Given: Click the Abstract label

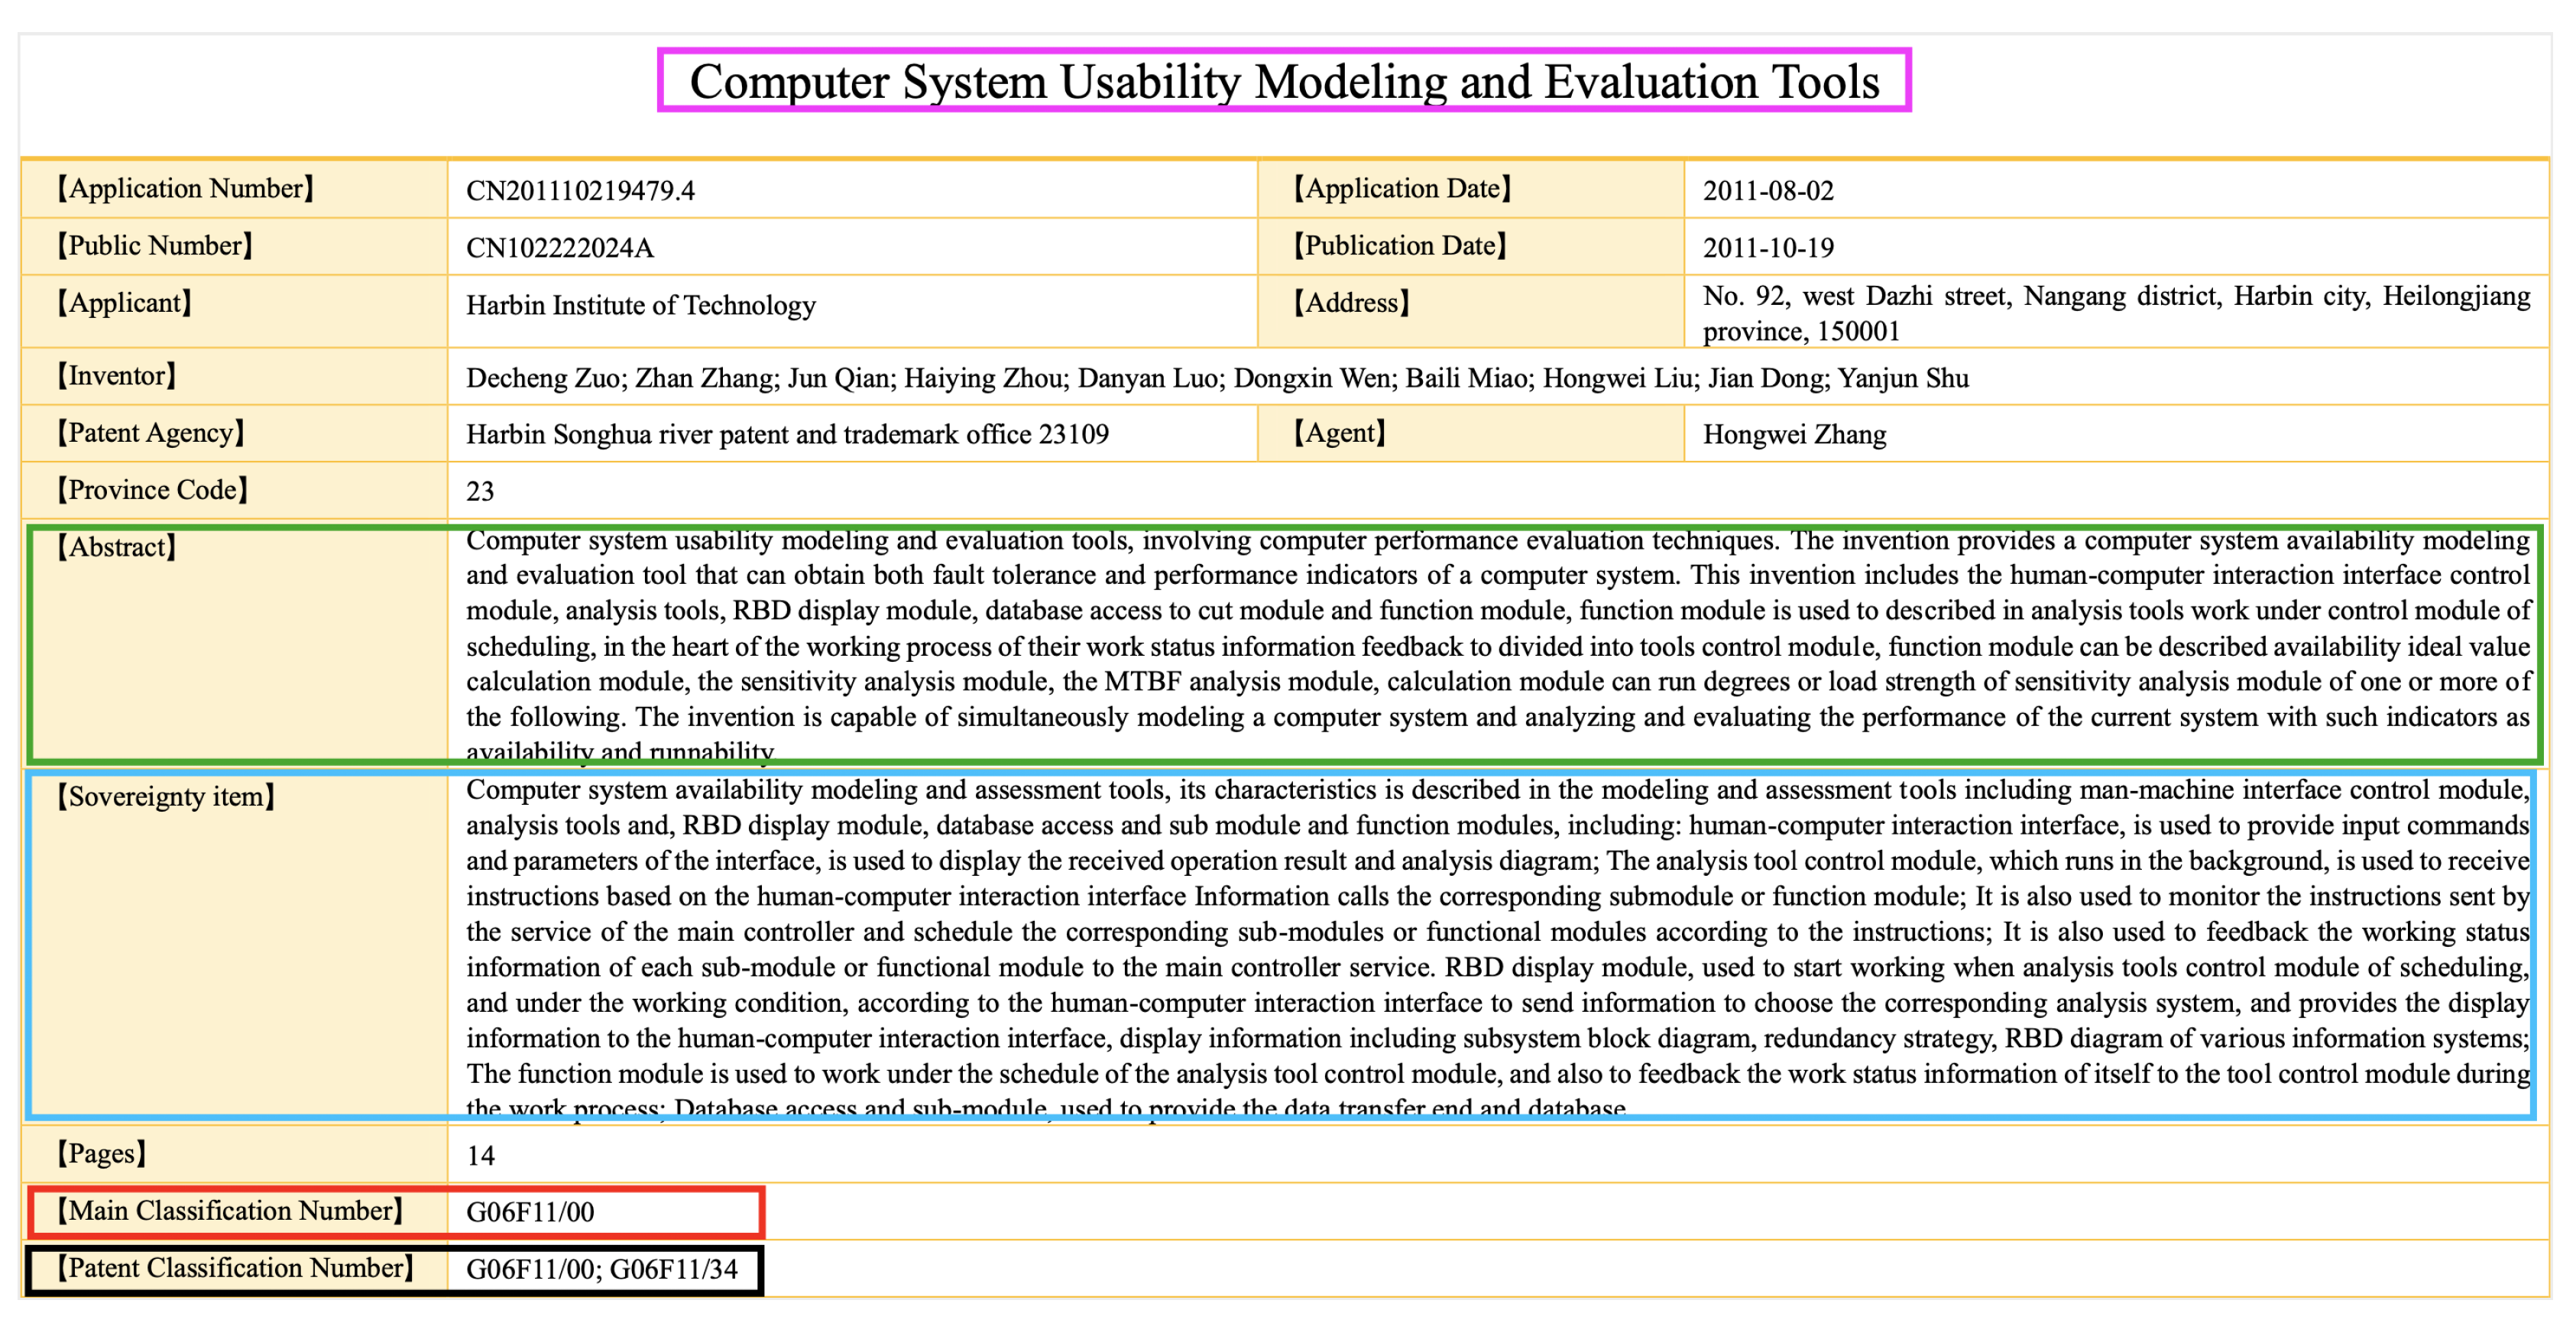Looking at the screenshot, I should [116, 547].
